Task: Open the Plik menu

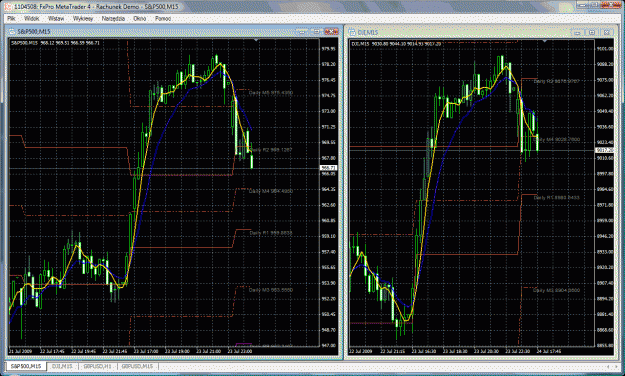Action: (11, 19)
